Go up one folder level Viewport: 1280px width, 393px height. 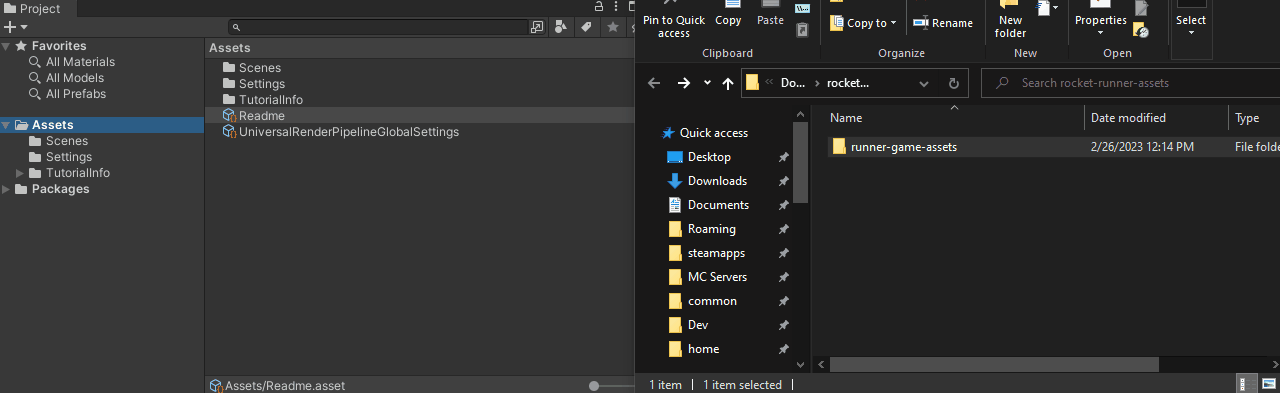pos(727,83)
